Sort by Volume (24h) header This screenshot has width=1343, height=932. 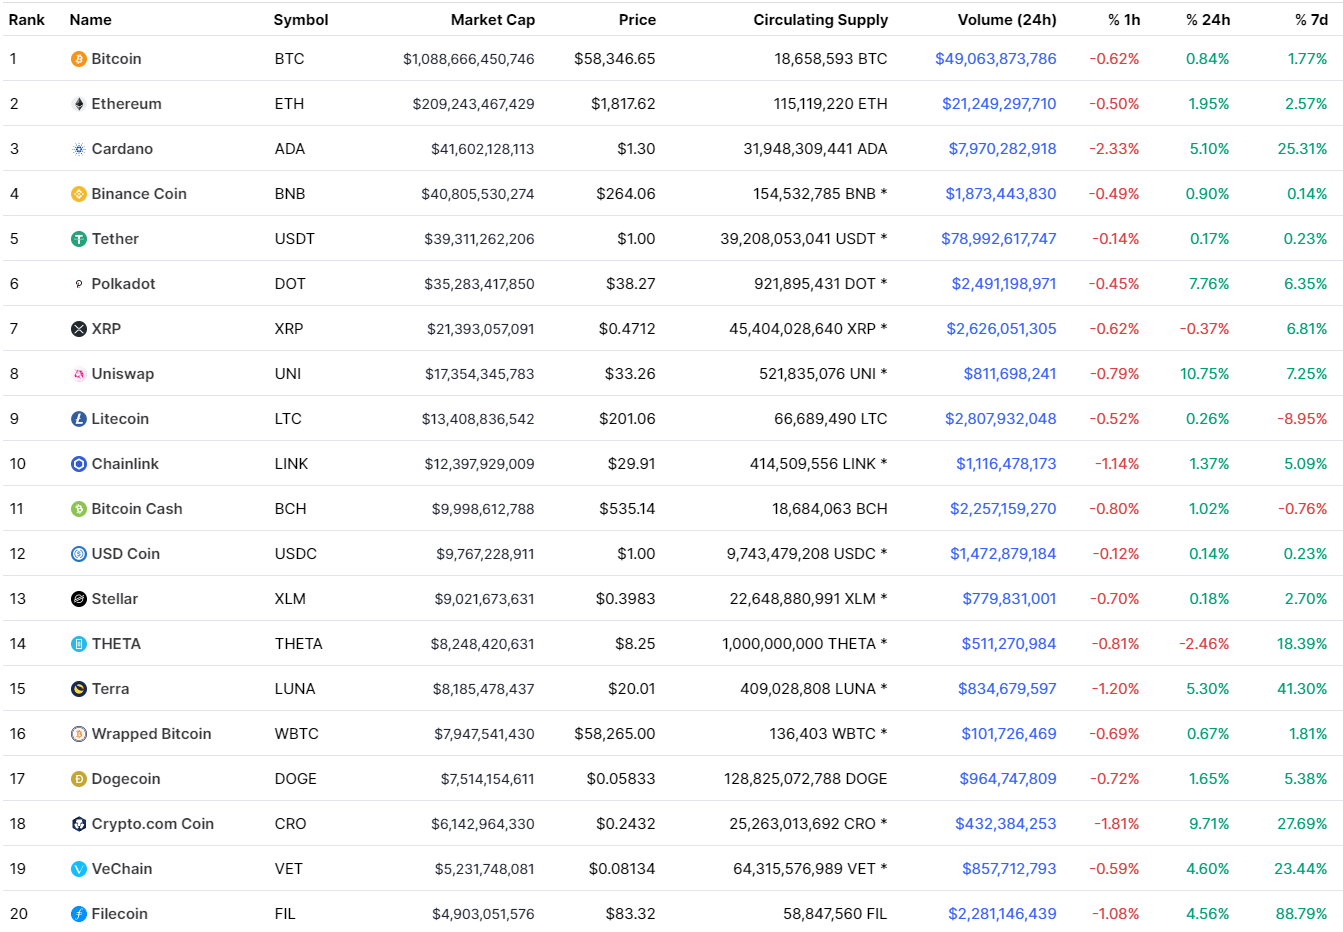1007,20
